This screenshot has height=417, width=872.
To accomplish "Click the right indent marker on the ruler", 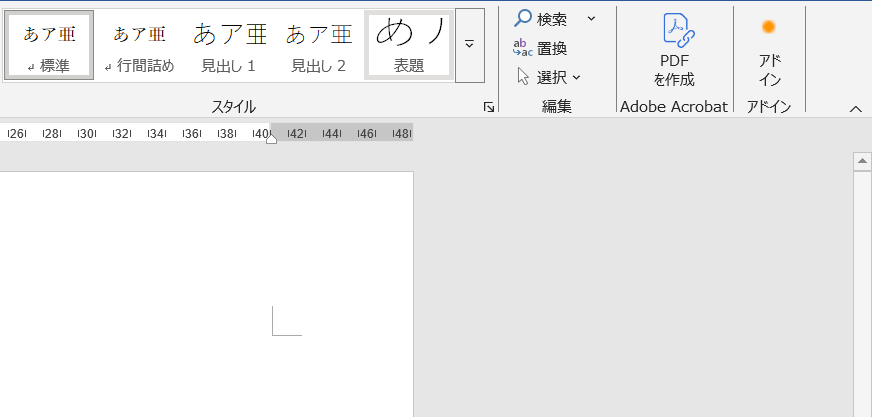I will pos(271,138).
